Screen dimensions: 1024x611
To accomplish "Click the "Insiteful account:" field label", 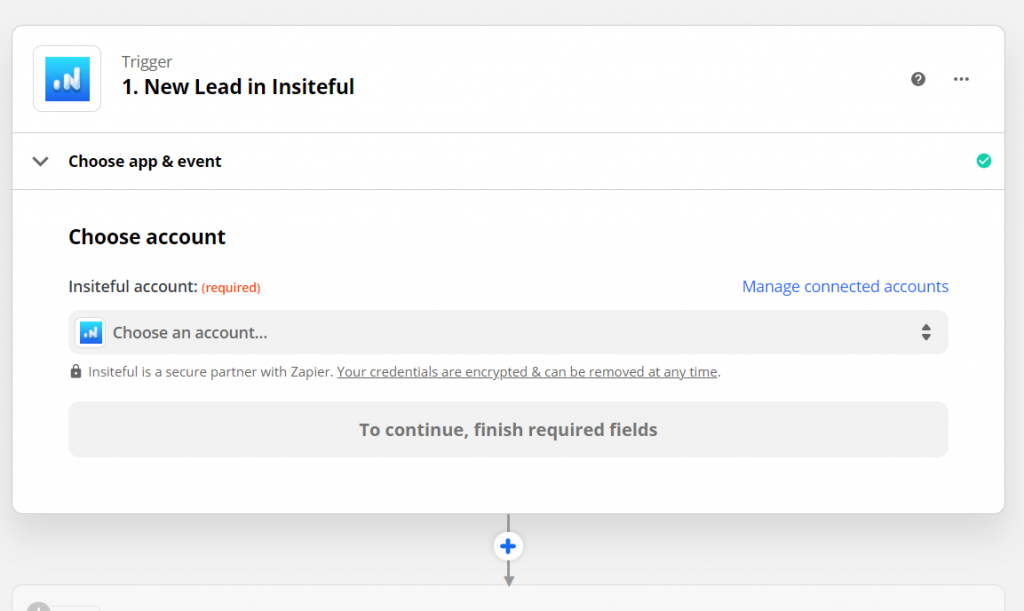I will (132, 287).
